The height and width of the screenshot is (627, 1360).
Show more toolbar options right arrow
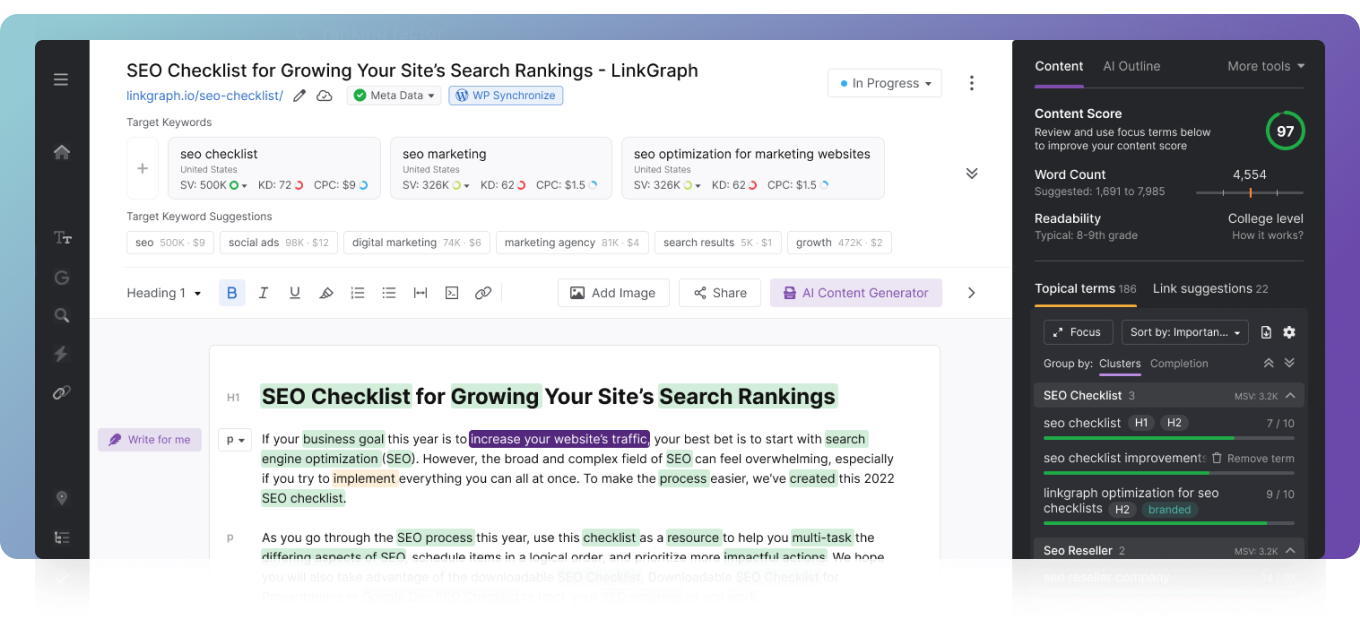[x=971, y=293]
